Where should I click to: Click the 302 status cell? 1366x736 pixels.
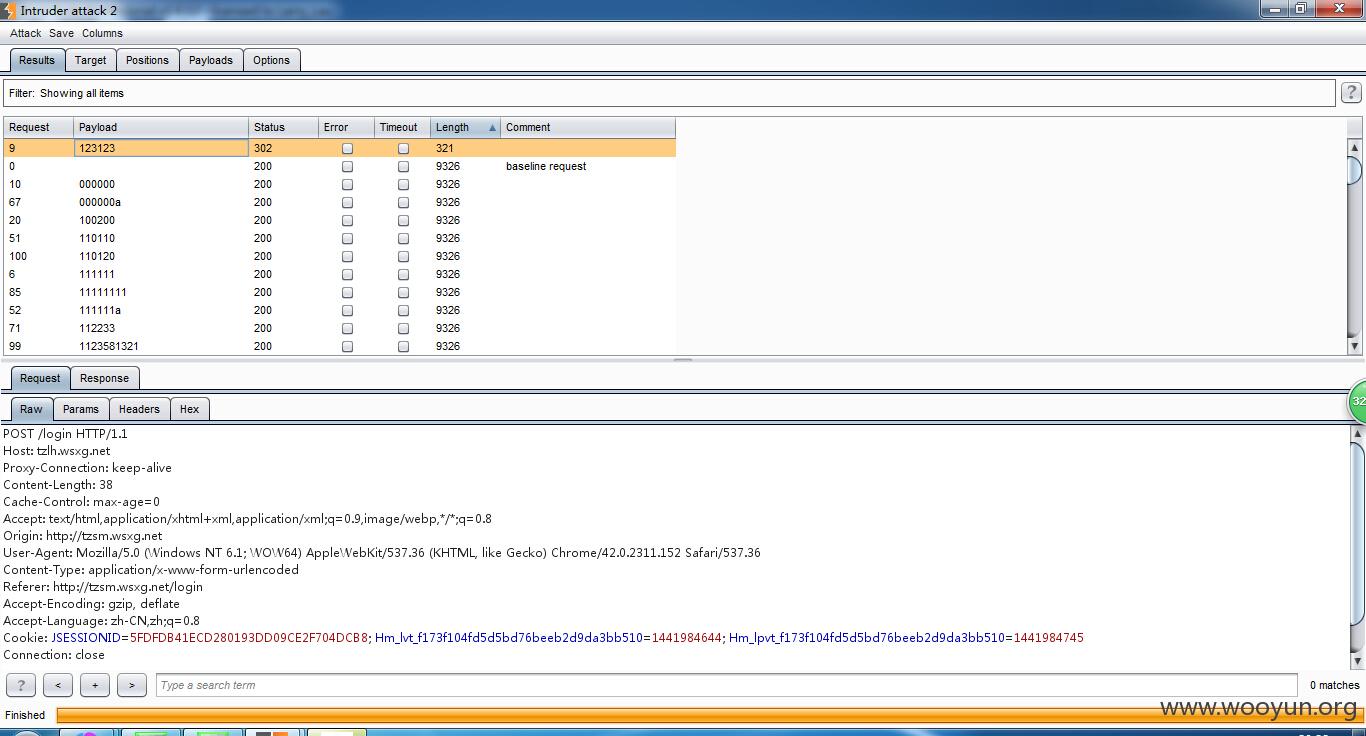point(283,148)
